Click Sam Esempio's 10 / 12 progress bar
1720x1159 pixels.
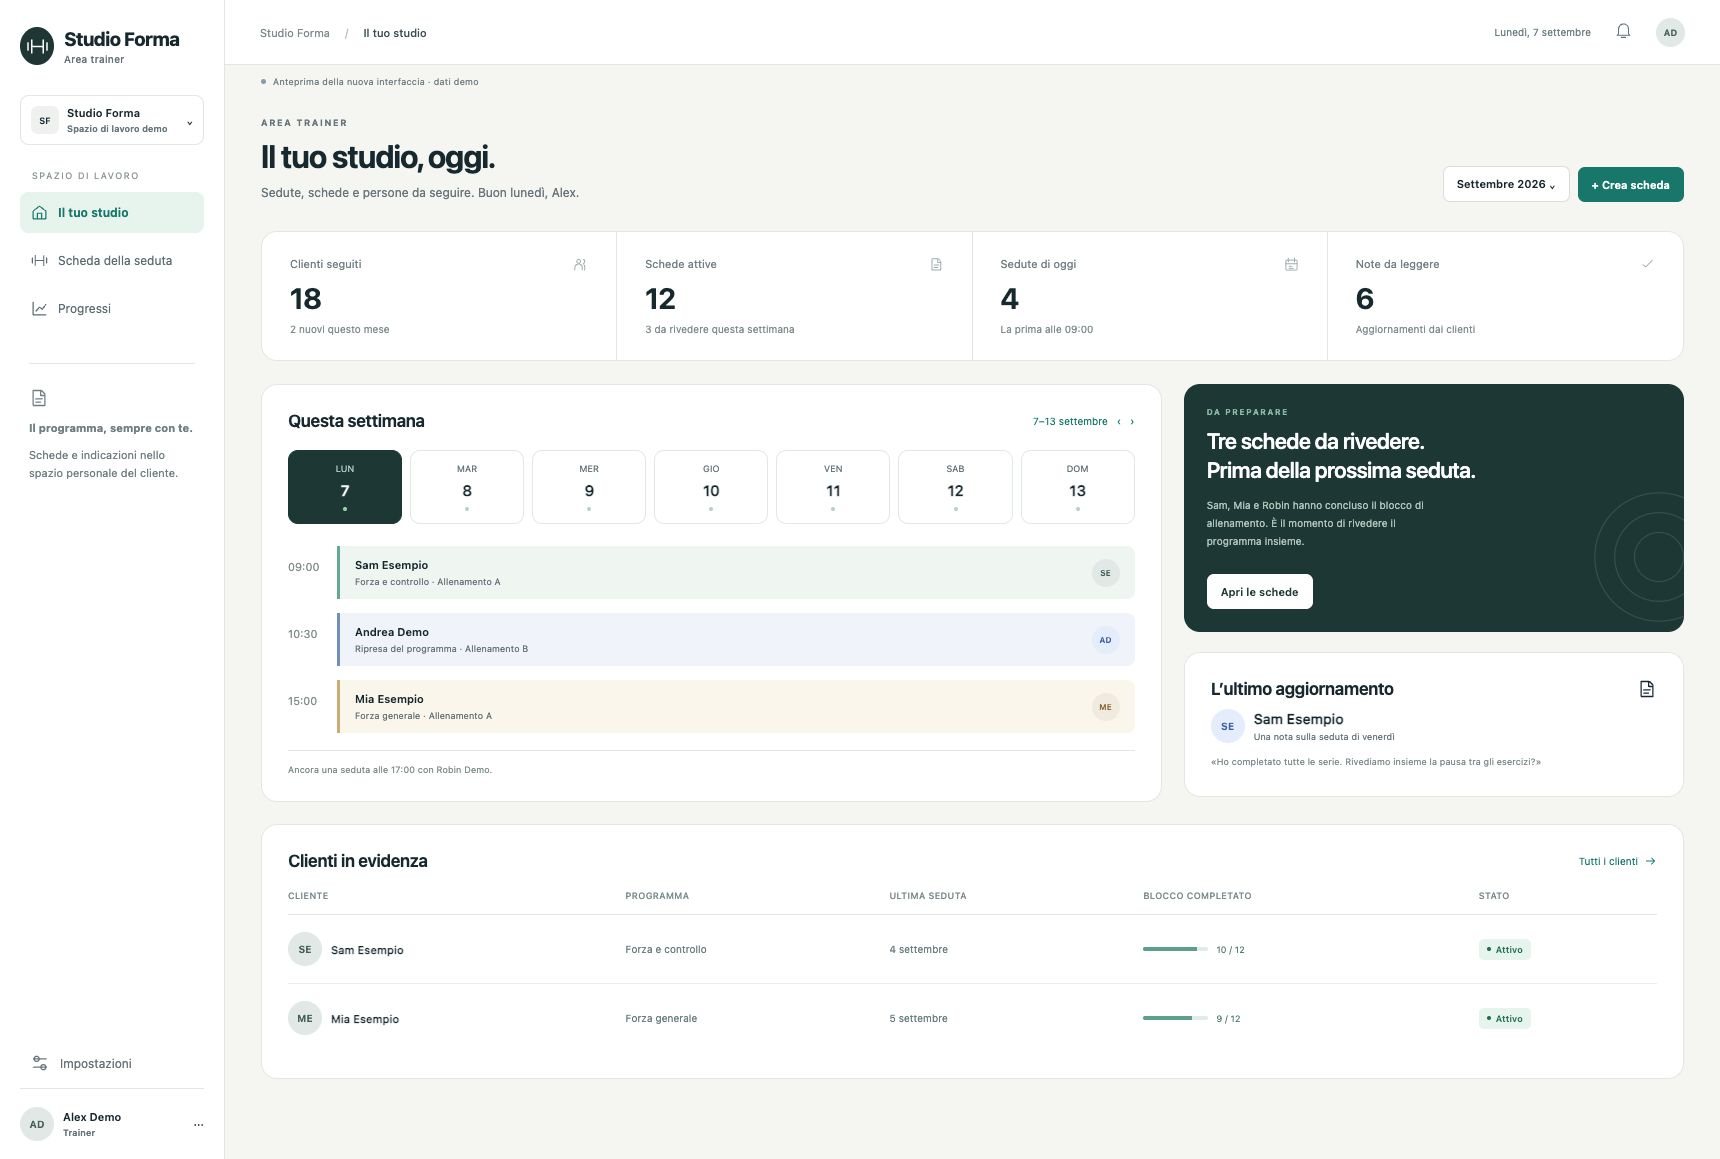click(1175, 949)
